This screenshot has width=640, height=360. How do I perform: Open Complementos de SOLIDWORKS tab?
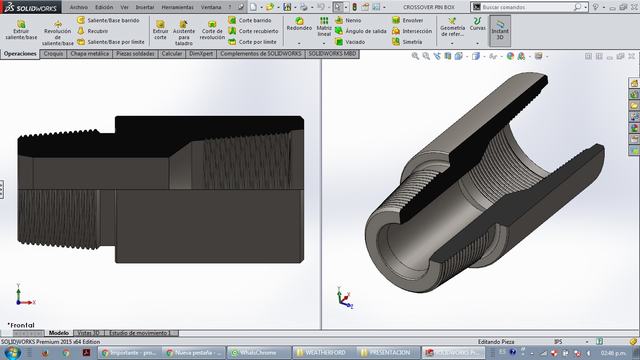click(x=261, y=54)
